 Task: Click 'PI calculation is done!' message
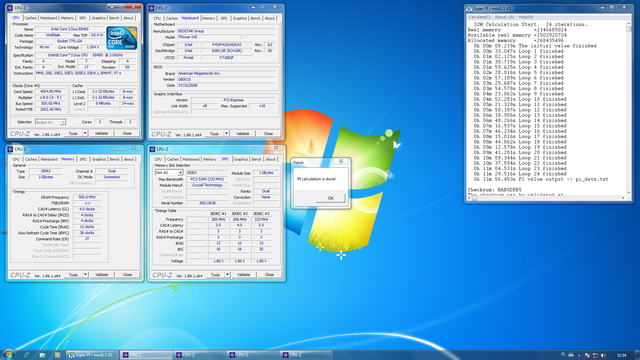(316, 179)
